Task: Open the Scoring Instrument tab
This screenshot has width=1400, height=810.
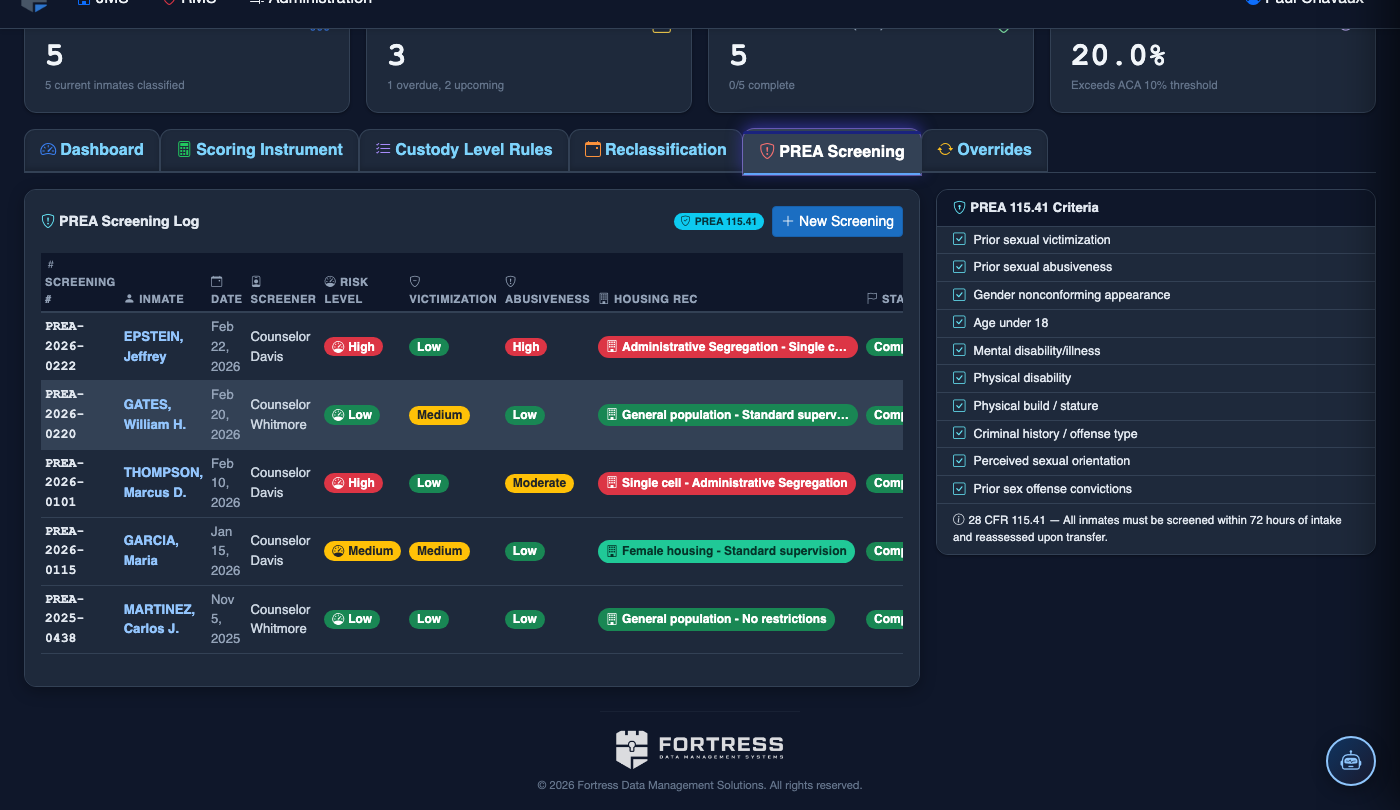Action: 260,150
